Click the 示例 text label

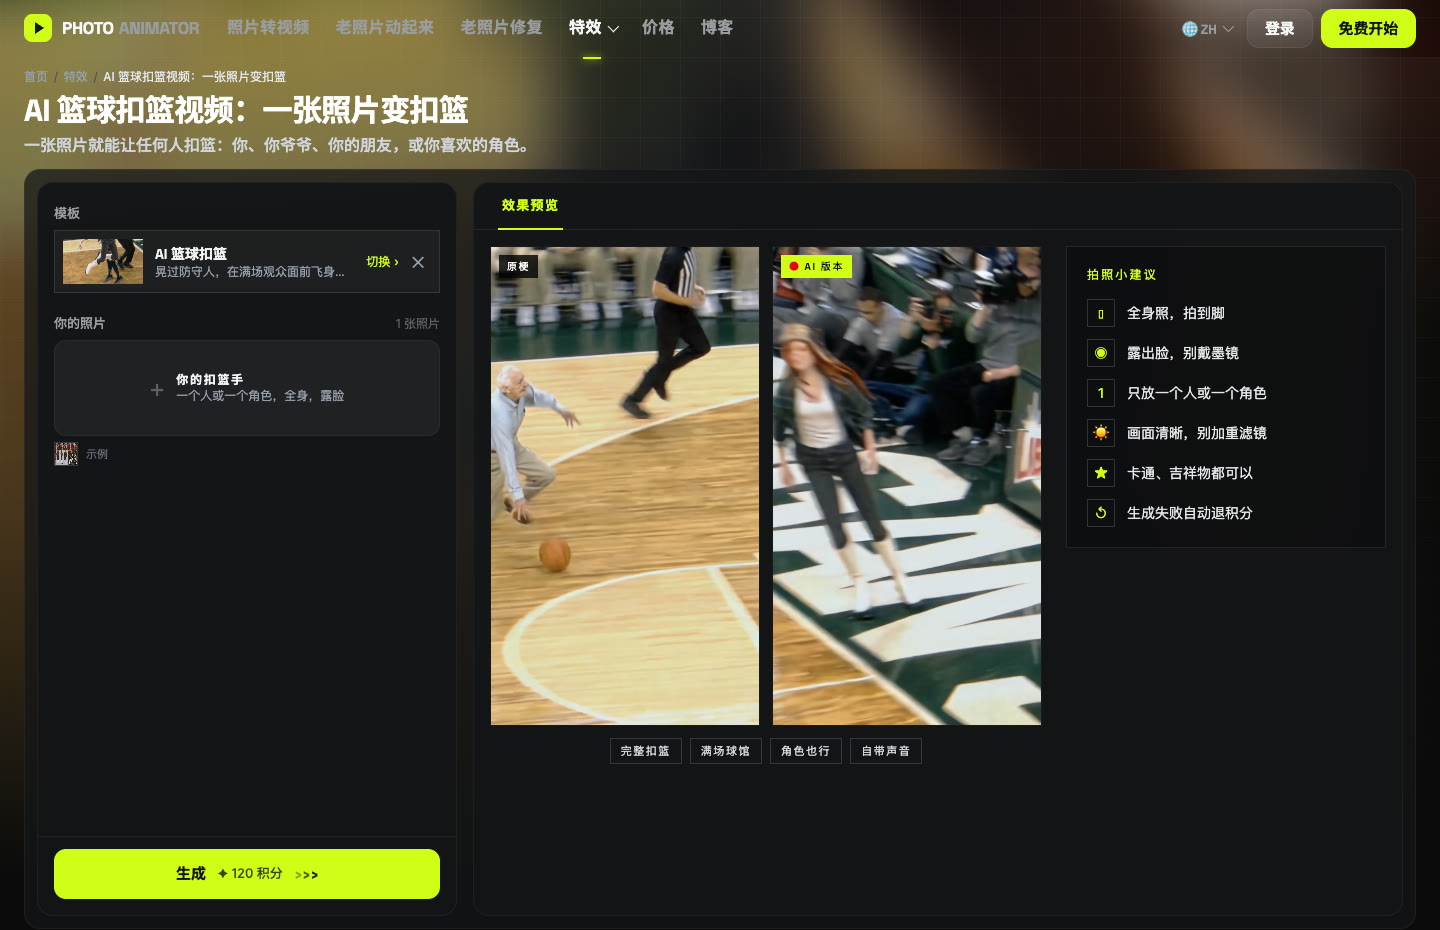click(97, 454)
